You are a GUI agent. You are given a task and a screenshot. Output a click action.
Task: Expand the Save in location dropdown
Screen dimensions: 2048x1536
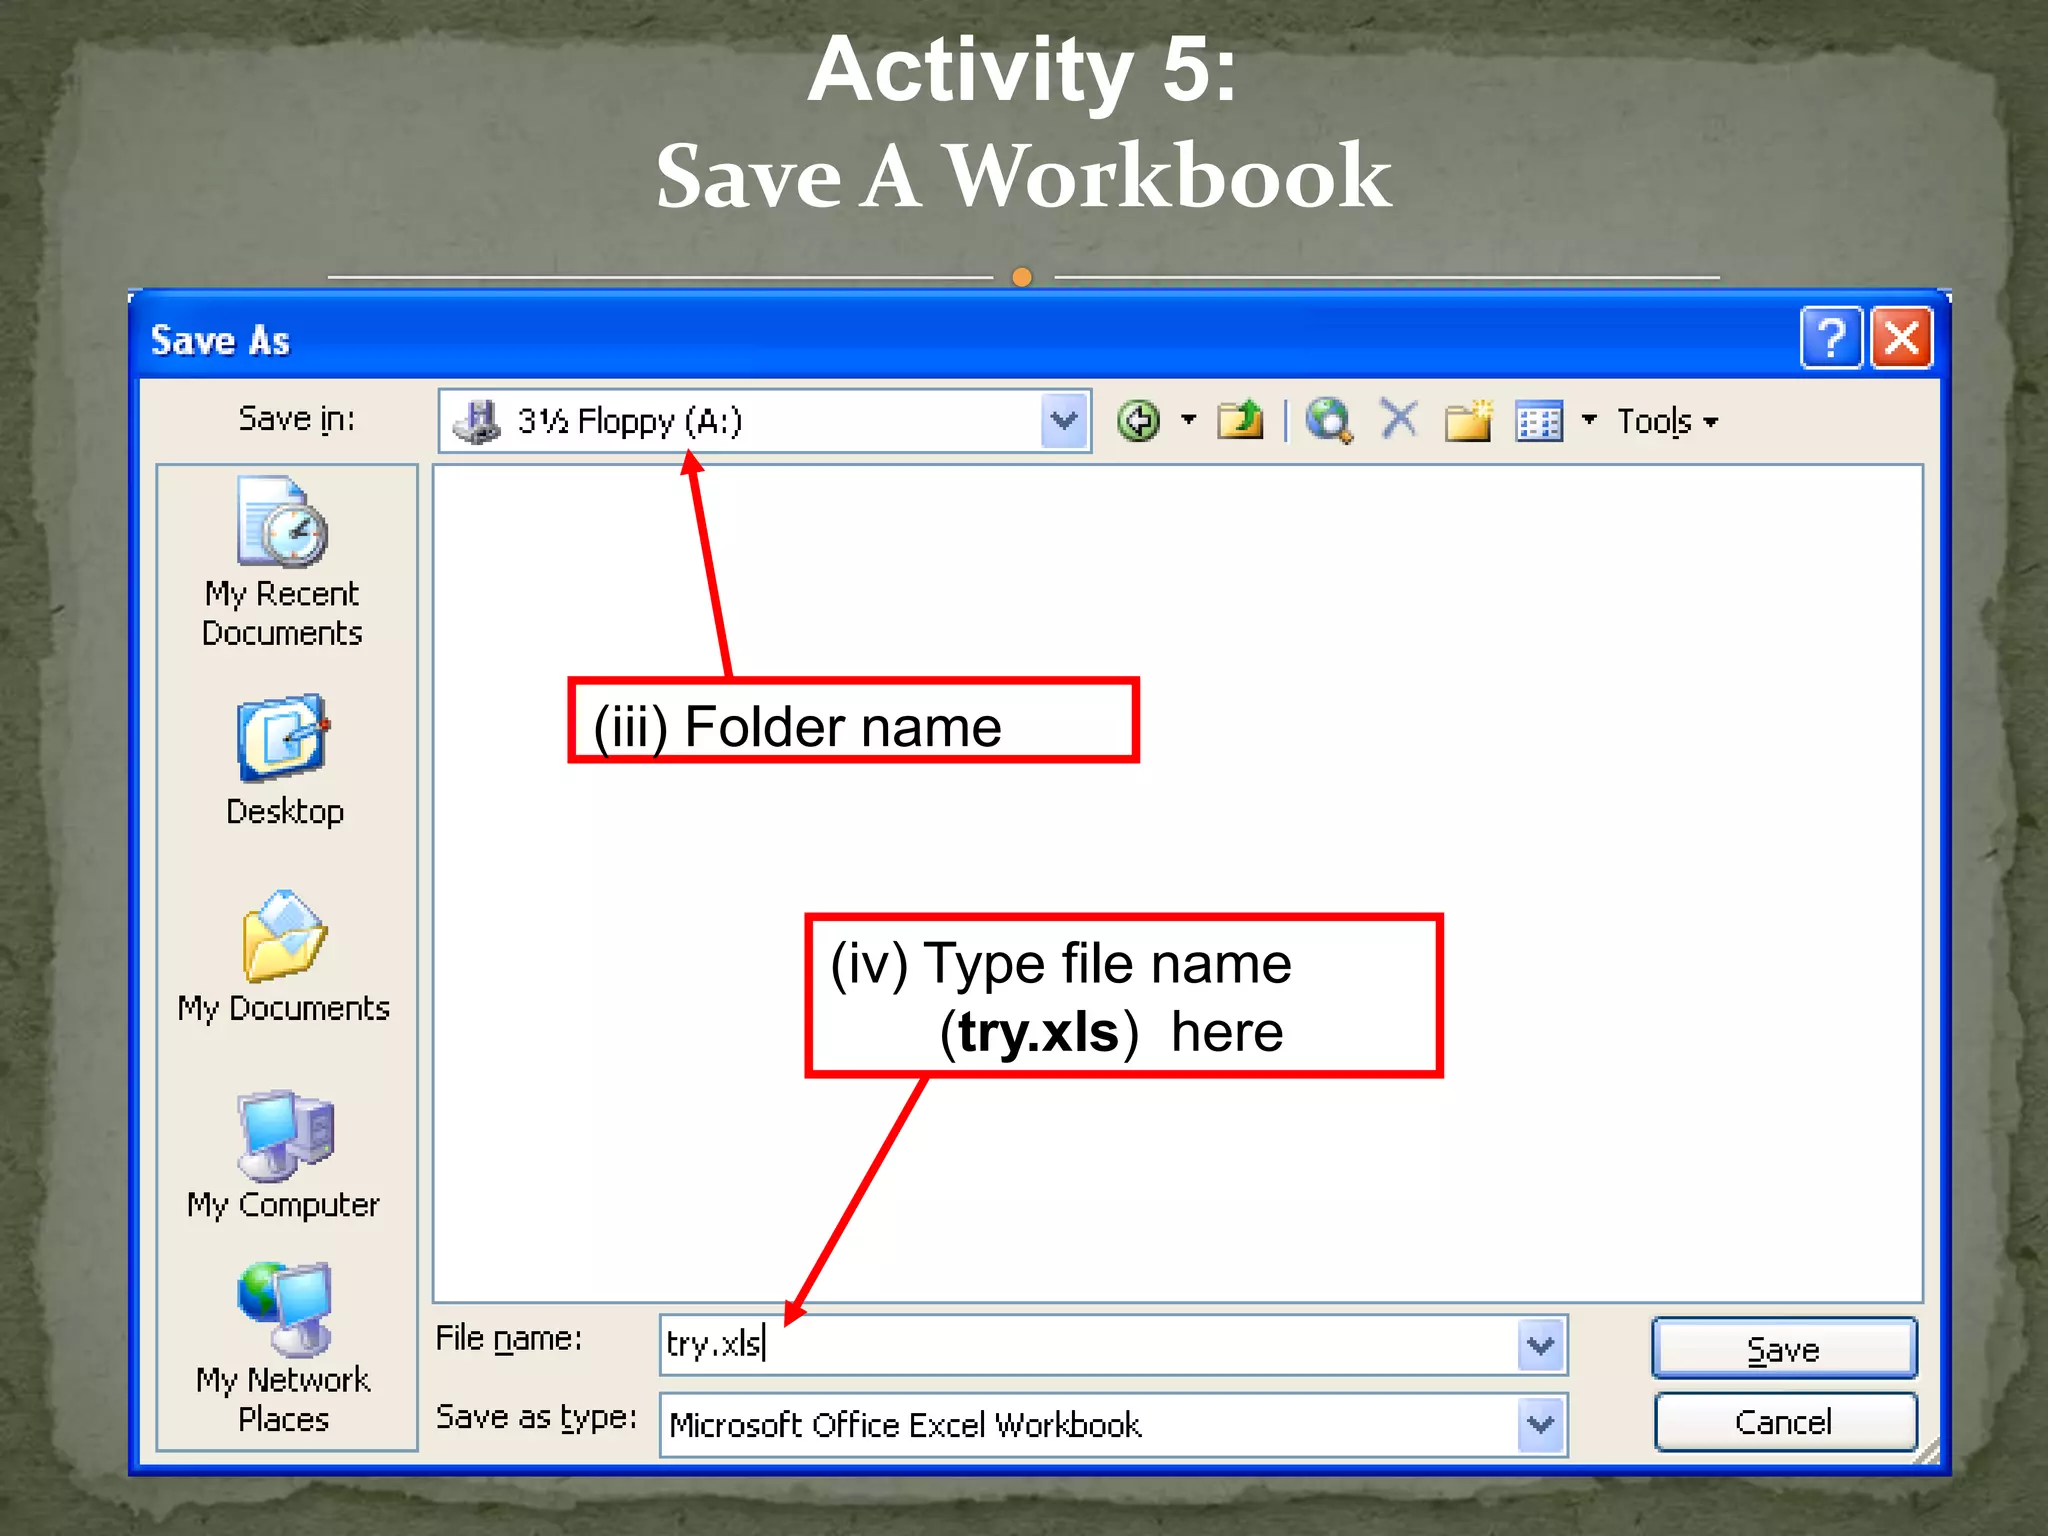[1064, 421]
